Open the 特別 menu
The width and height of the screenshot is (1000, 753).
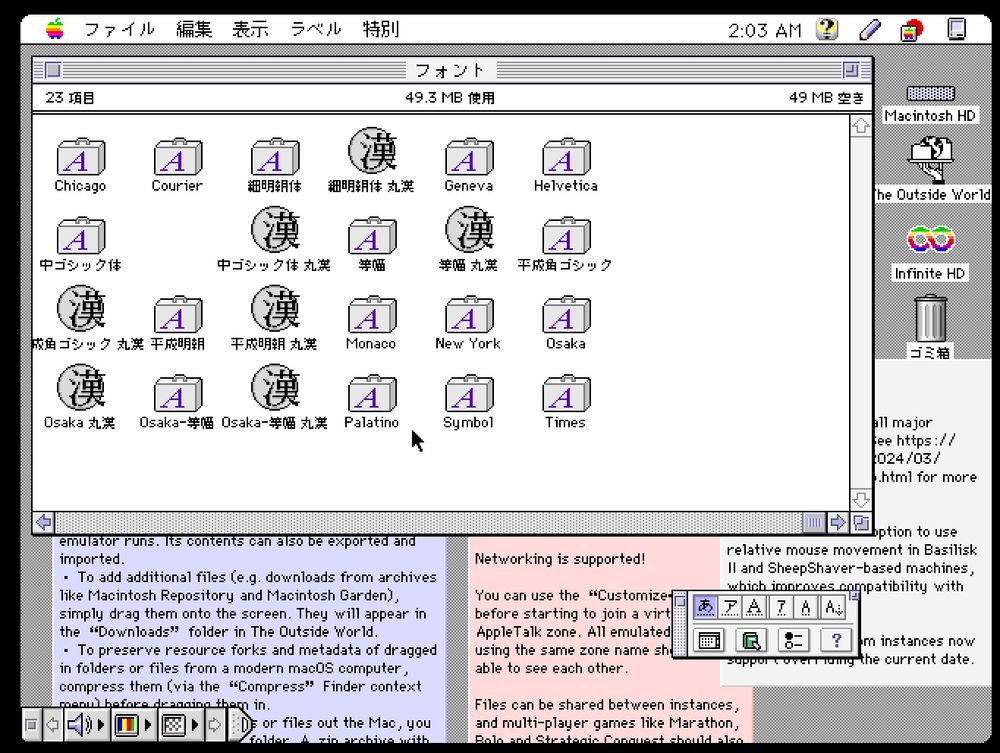click(x=381, y=29)
